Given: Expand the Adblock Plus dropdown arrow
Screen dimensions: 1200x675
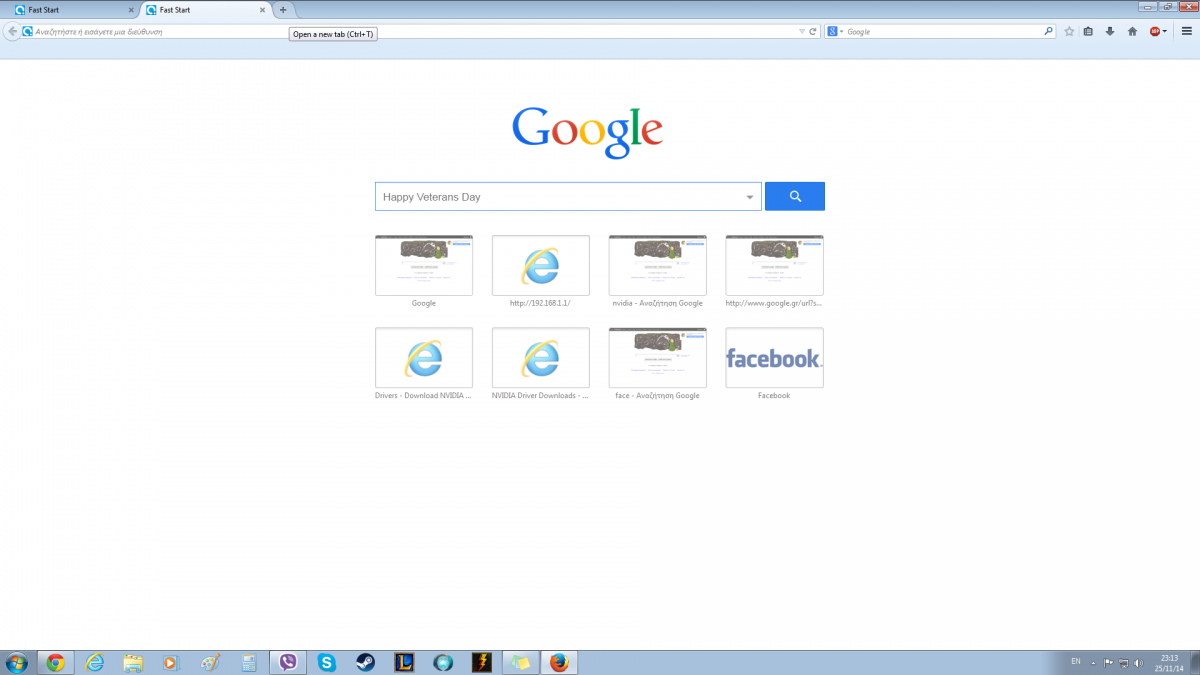Looking at the screenshot, I should (1165, 31).
